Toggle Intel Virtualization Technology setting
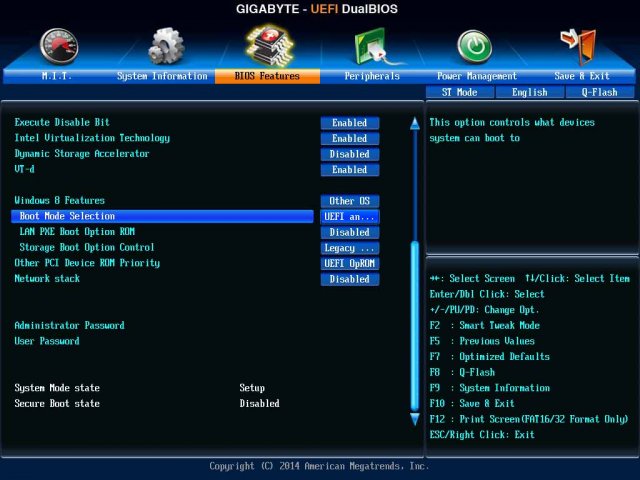 tap(349, 139)
